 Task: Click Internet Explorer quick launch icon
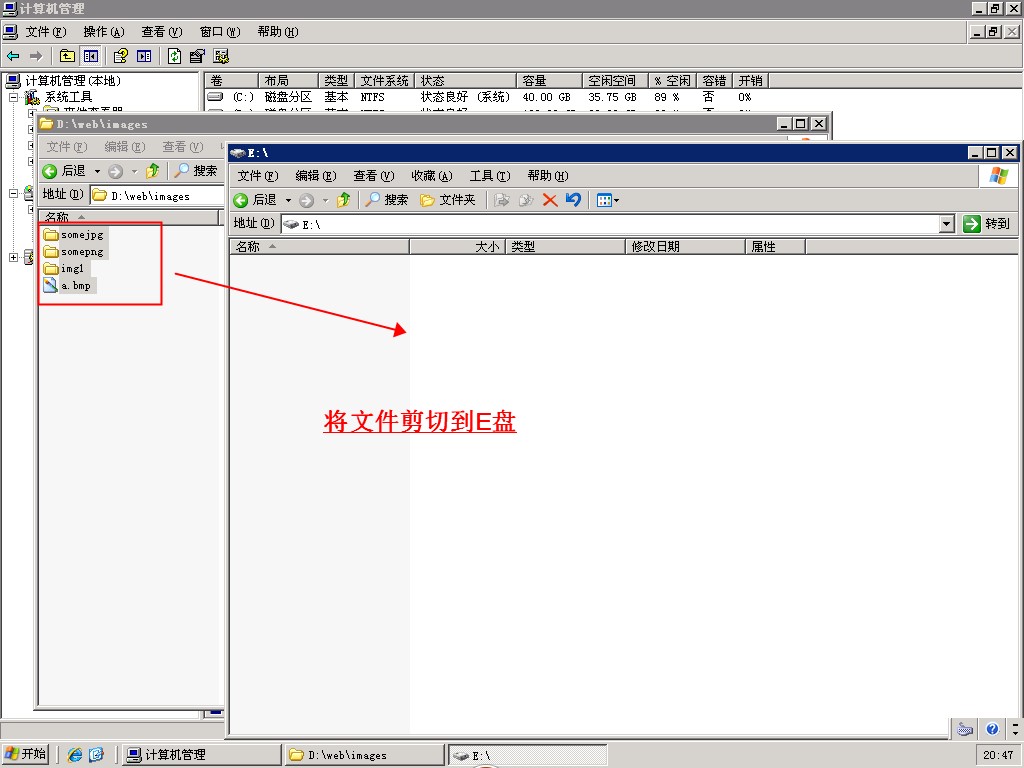tap(75, 755)
